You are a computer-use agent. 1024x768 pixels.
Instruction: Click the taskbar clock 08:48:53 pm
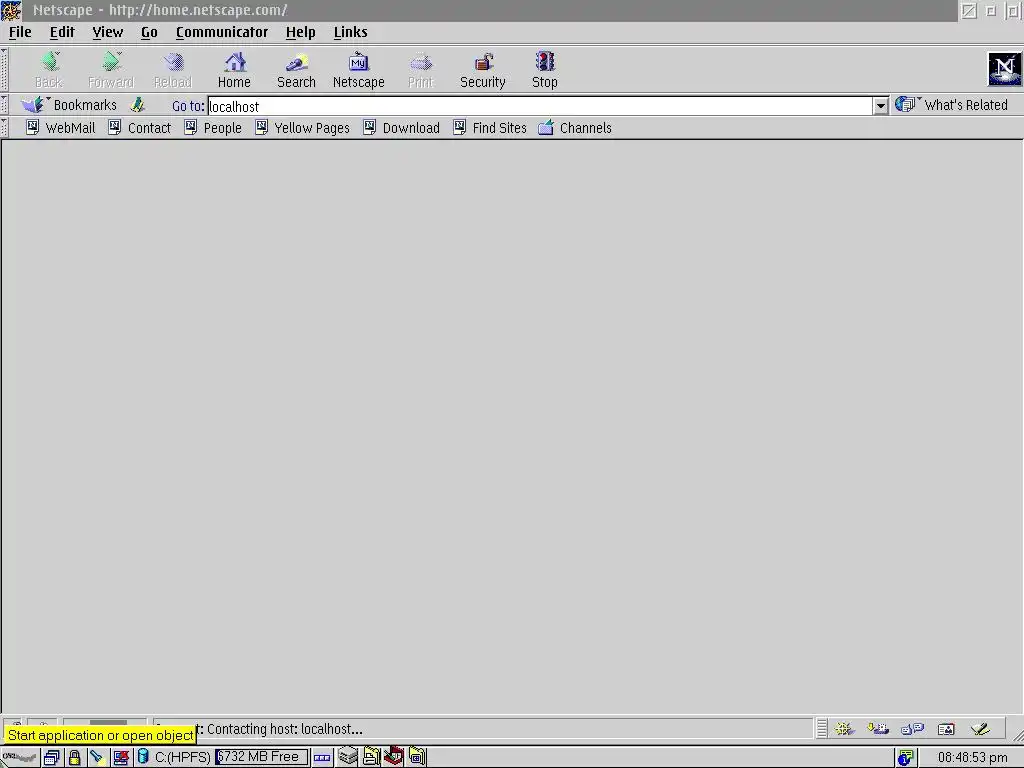[x=972, y=758]
